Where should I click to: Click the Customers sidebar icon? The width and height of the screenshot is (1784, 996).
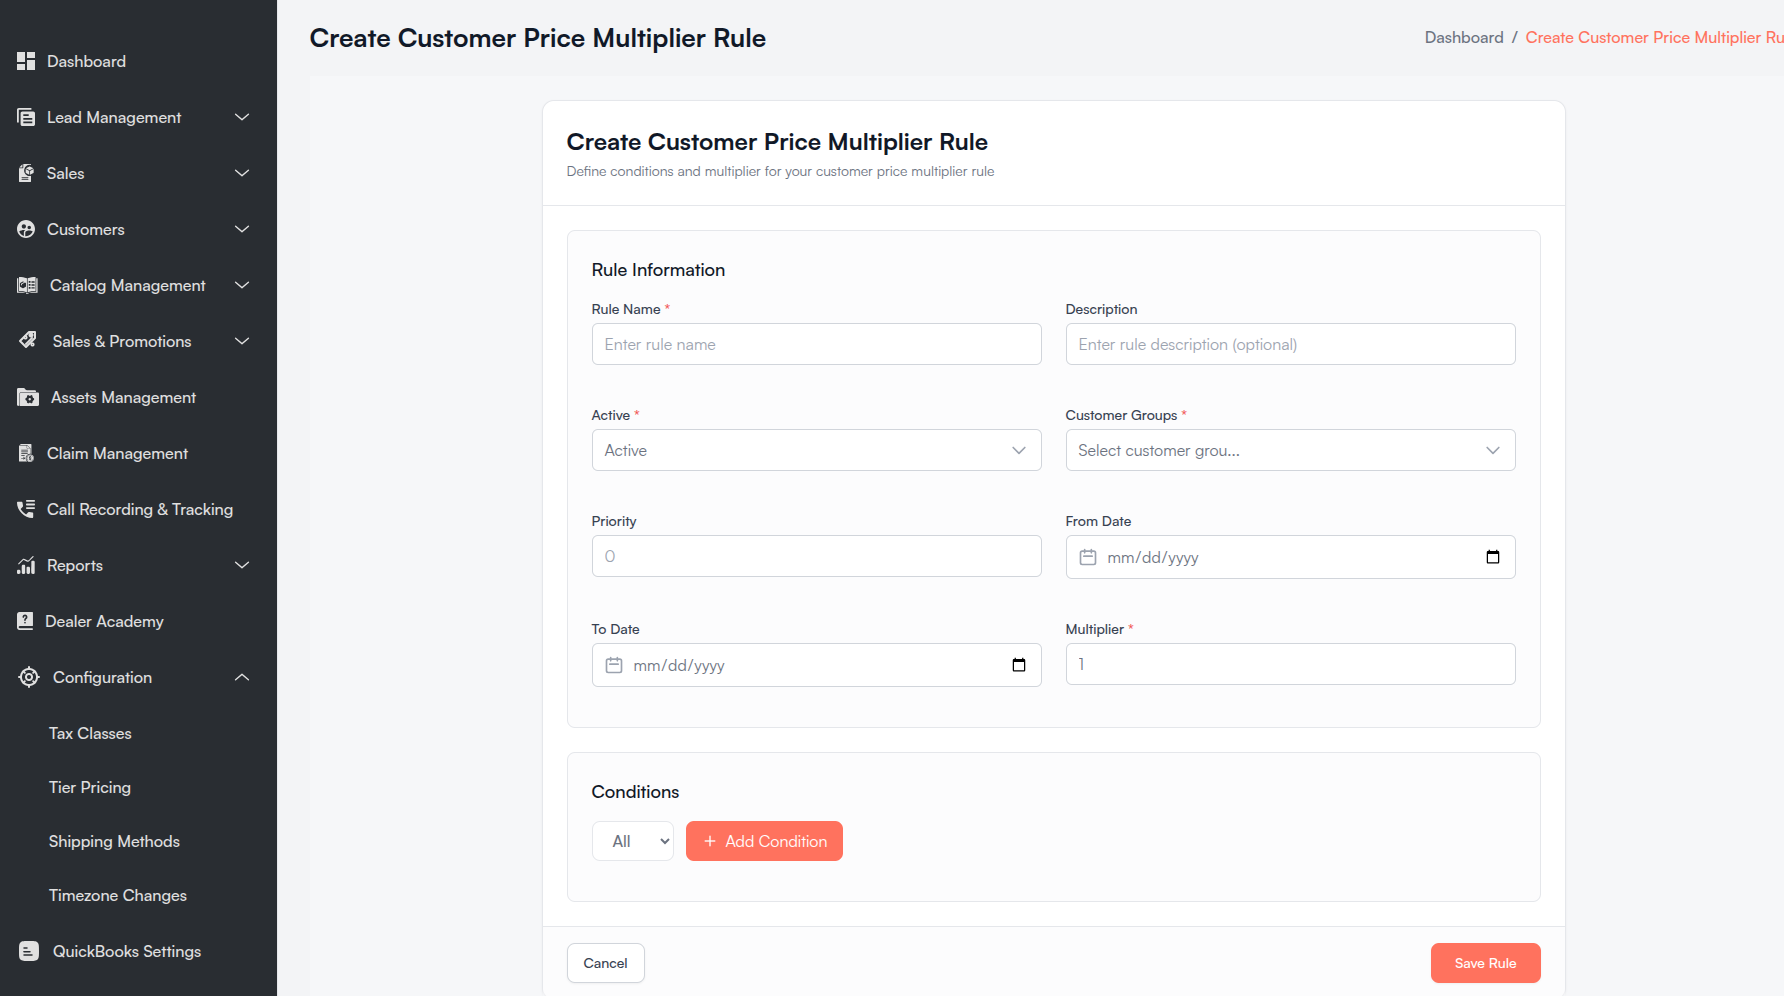tap(26, 229)
